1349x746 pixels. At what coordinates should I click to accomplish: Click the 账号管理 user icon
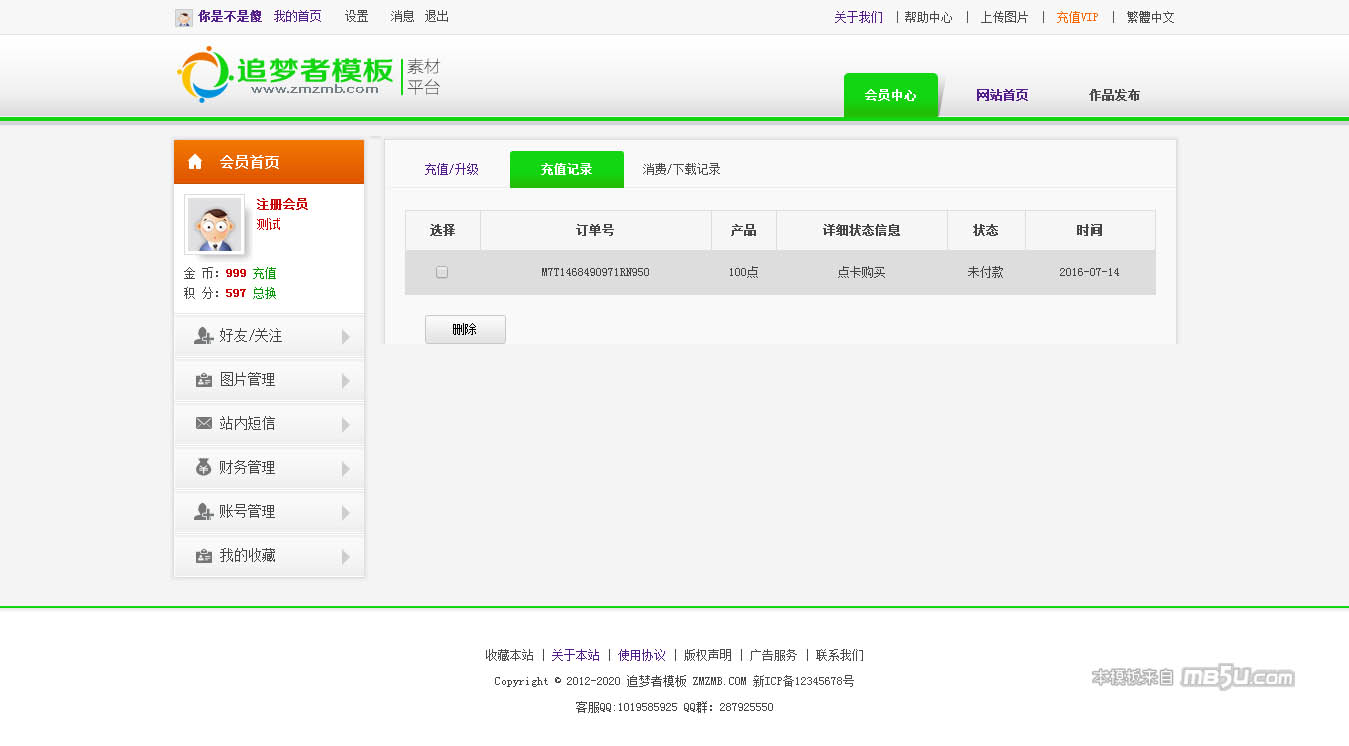coord(203,512)
